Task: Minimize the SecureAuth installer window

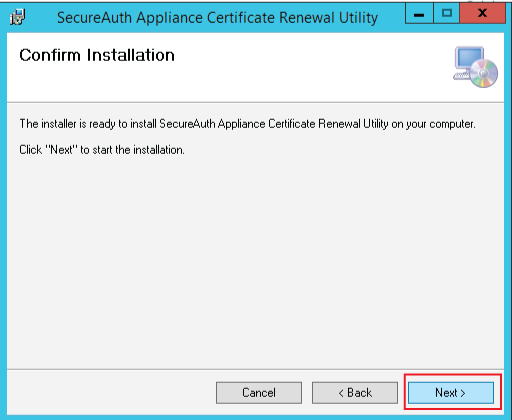Action: (419, 14)
